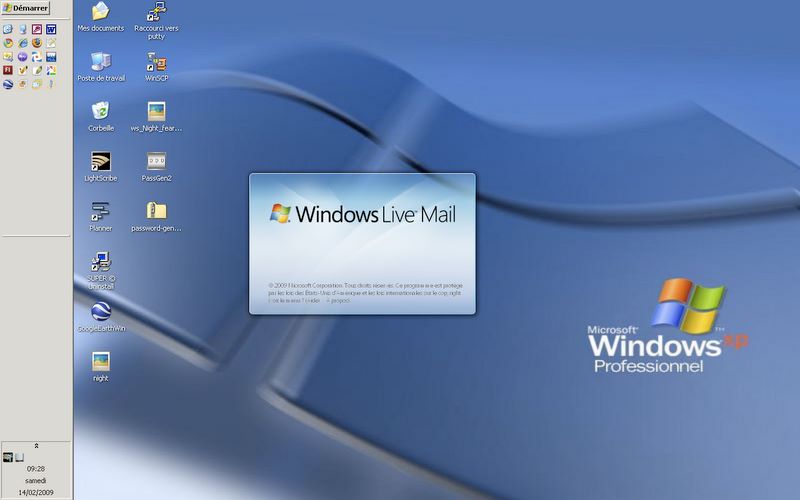The width and height of the screenshot is (800, 500).
Task: Select the ws_Night_fear image file
Action: pos(156,117)
